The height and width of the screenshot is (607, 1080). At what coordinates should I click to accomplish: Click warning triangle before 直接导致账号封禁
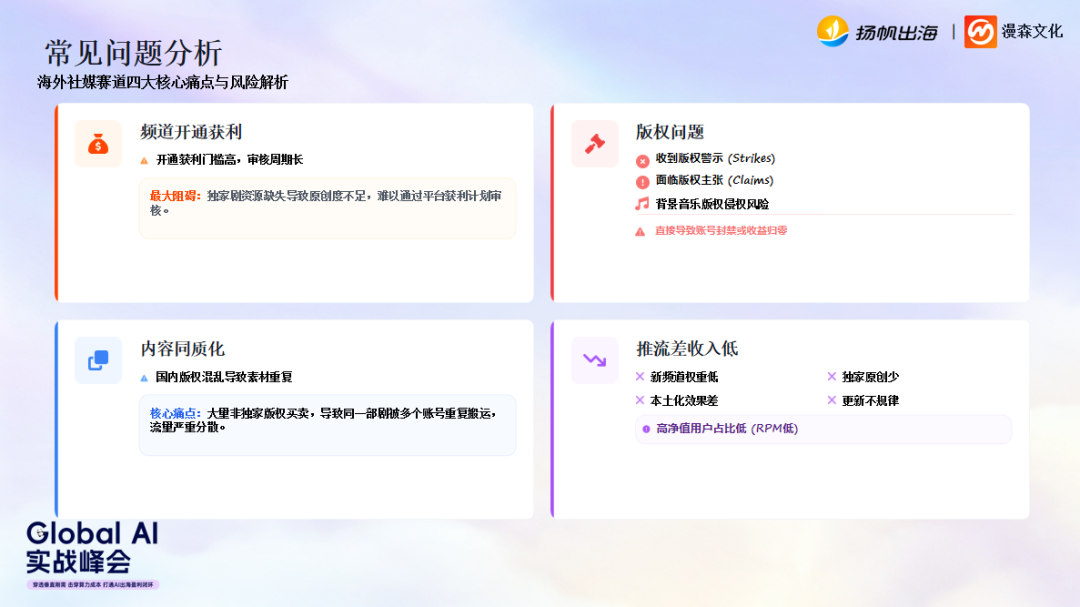point(640,232)
